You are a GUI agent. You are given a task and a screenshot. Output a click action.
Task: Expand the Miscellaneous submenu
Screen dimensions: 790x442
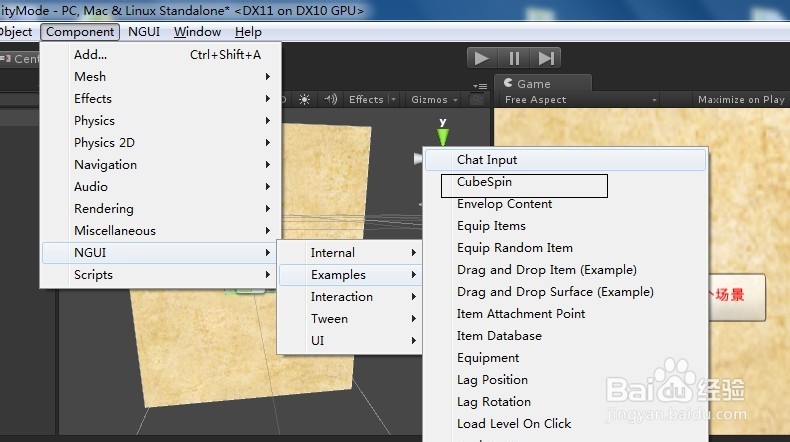(x=160, y=231)
